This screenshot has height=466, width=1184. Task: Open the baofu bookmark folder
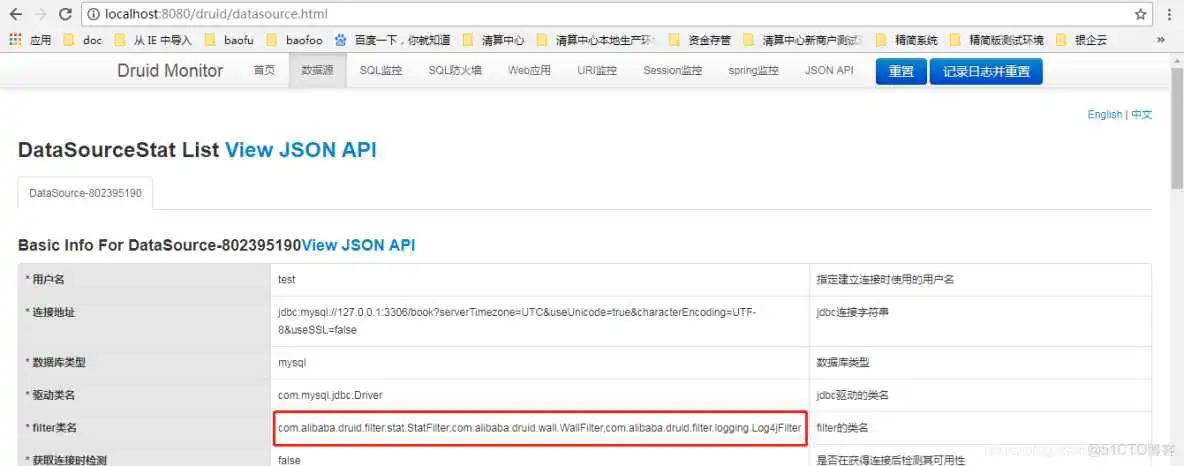click(x=229, y=40)
